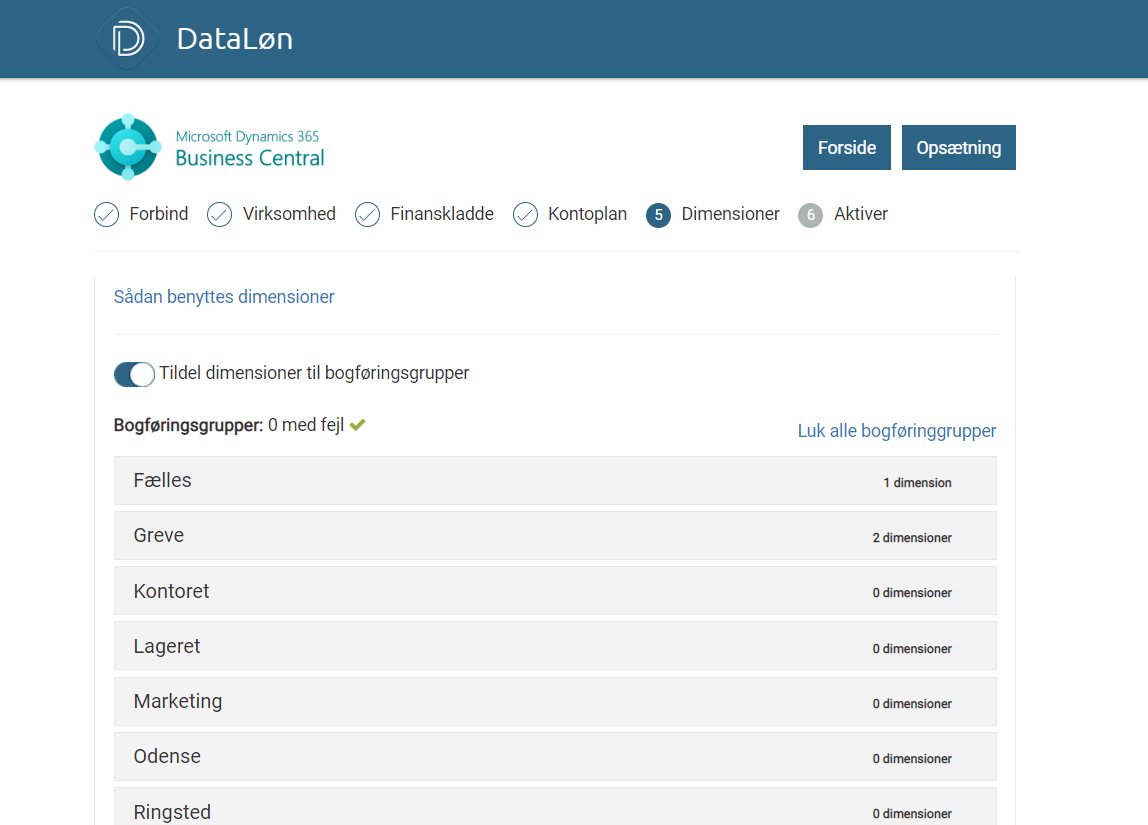Click 0 dimensioner count for Lageret

[912, 649]
